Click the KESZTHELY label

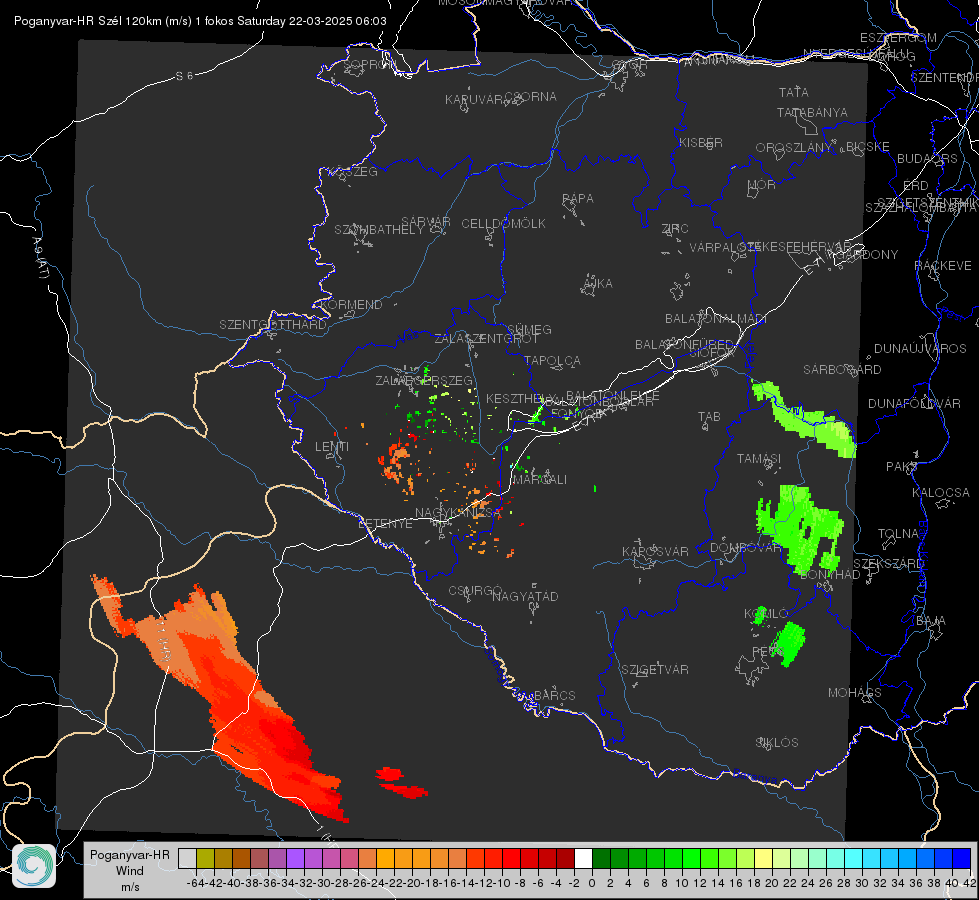point(520,398)
